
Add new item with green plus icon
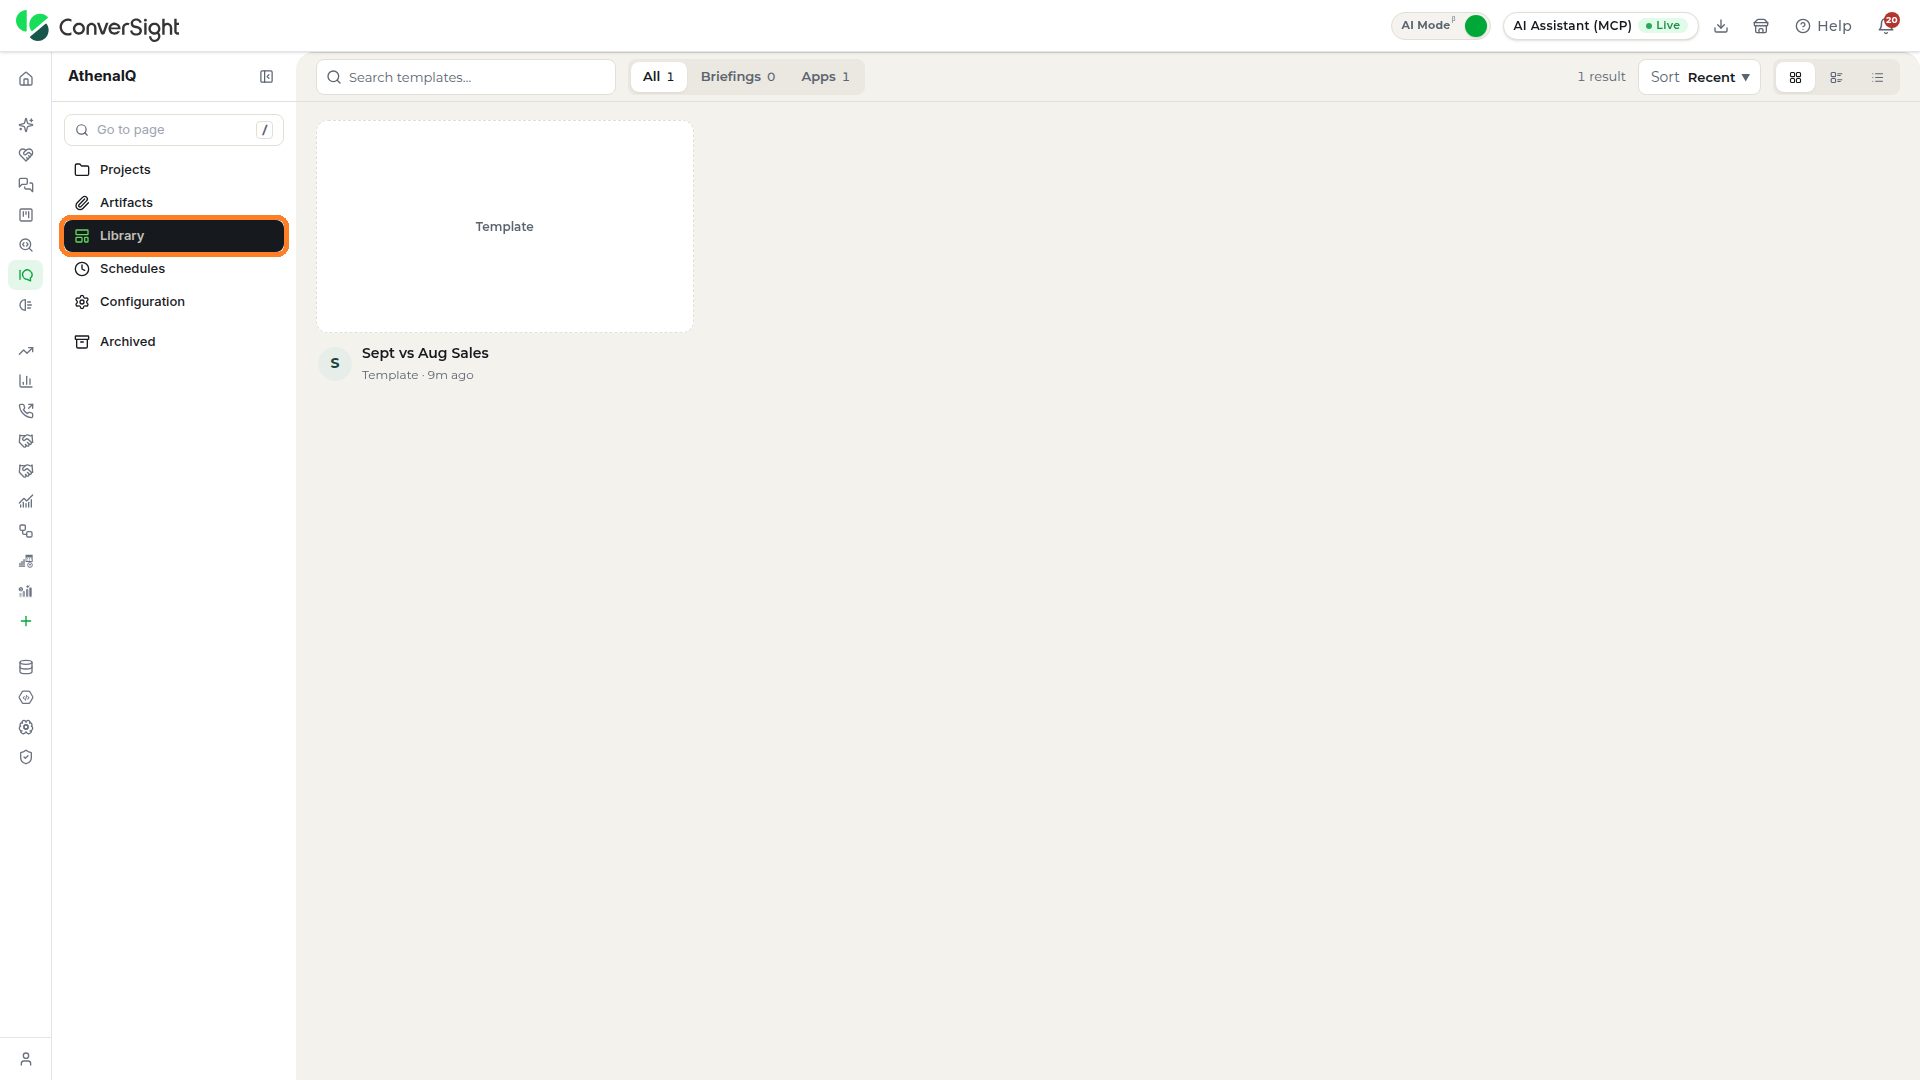tap(26, 621)
